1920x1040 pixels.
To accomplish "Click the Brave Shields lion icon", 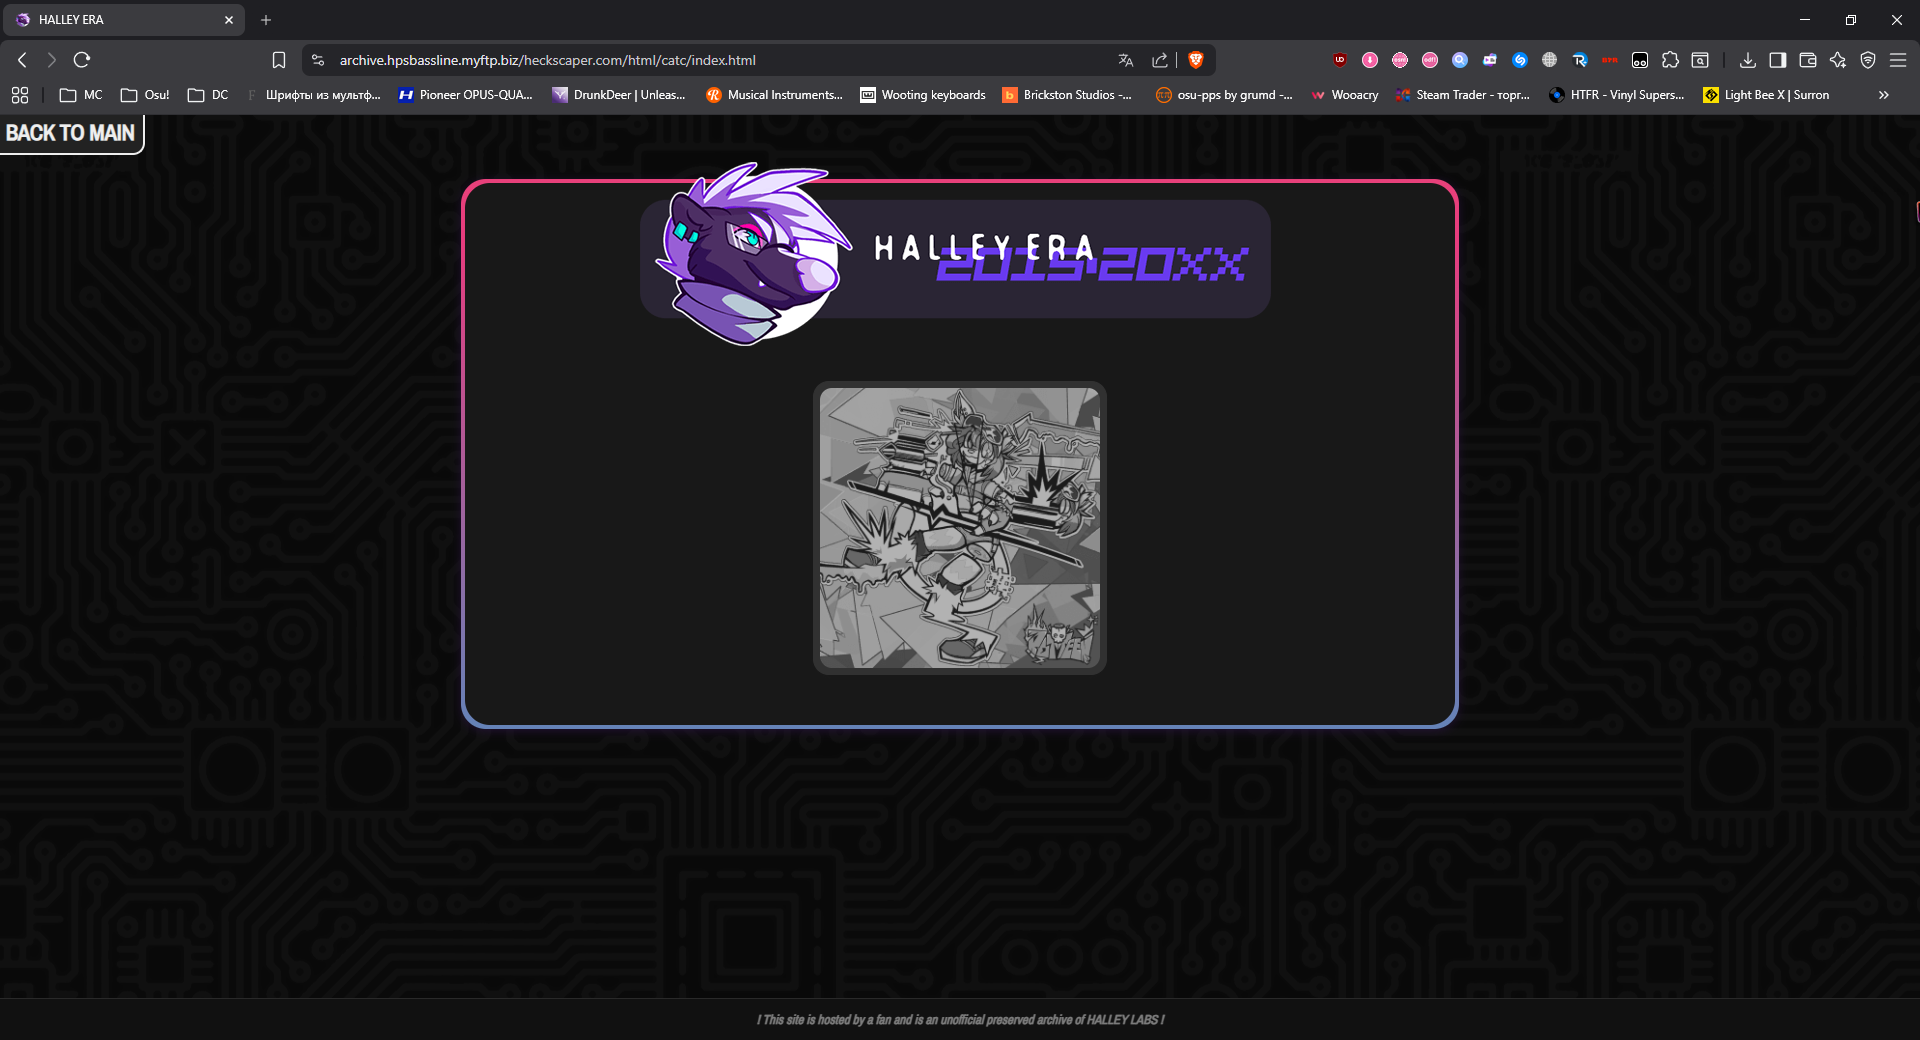I will tap(1195, 60).
